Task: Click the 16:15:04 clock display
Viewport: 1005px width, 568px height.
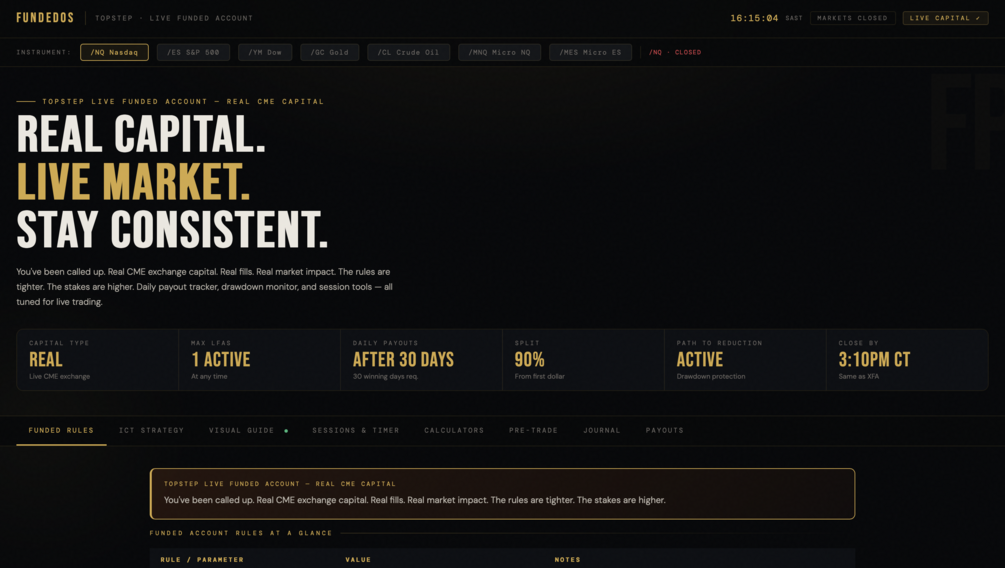Action: pos(754,18)
